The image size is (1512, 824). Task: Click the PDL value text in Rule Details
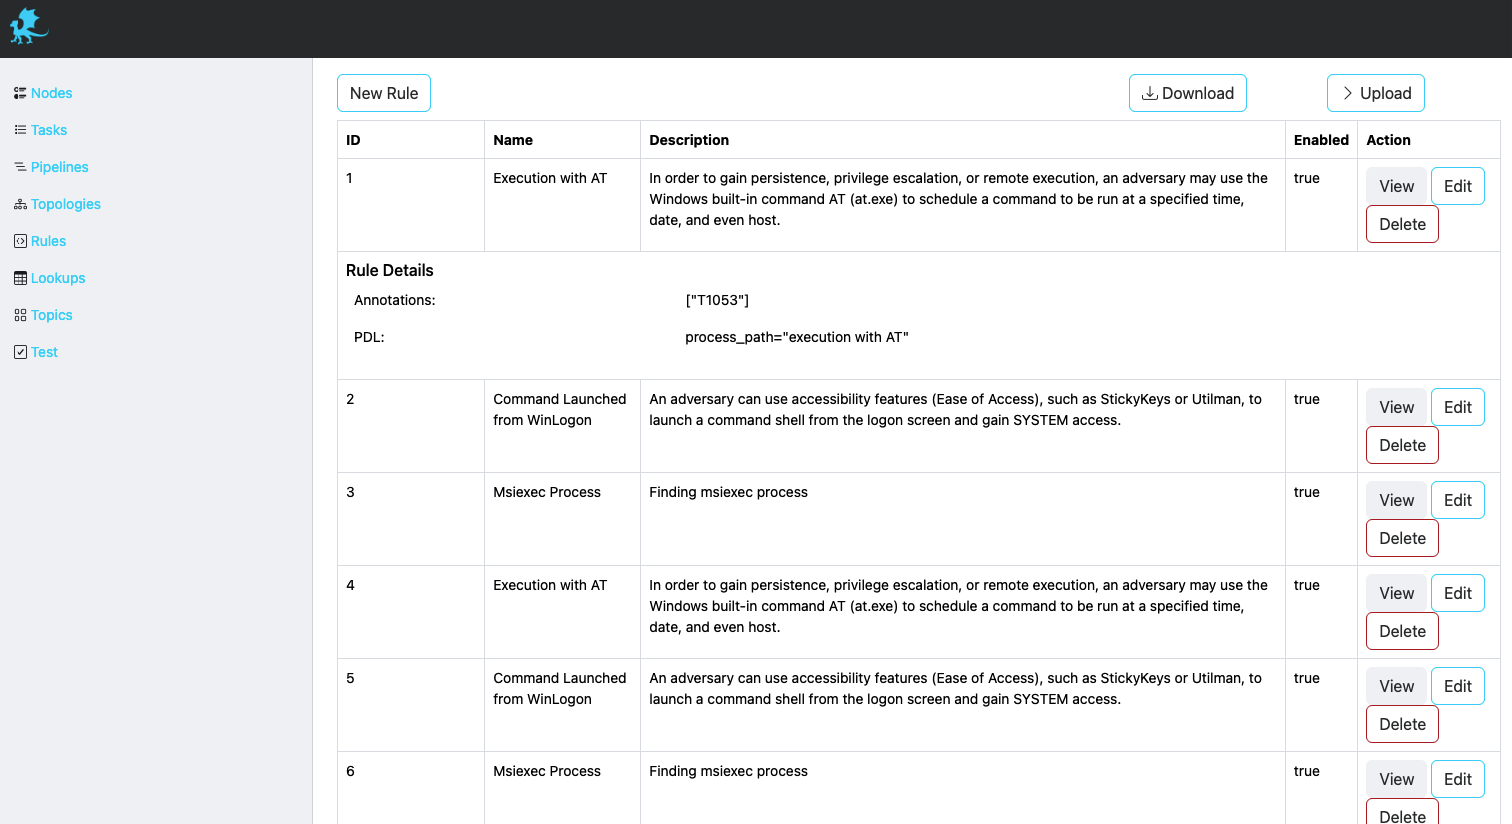796,337
